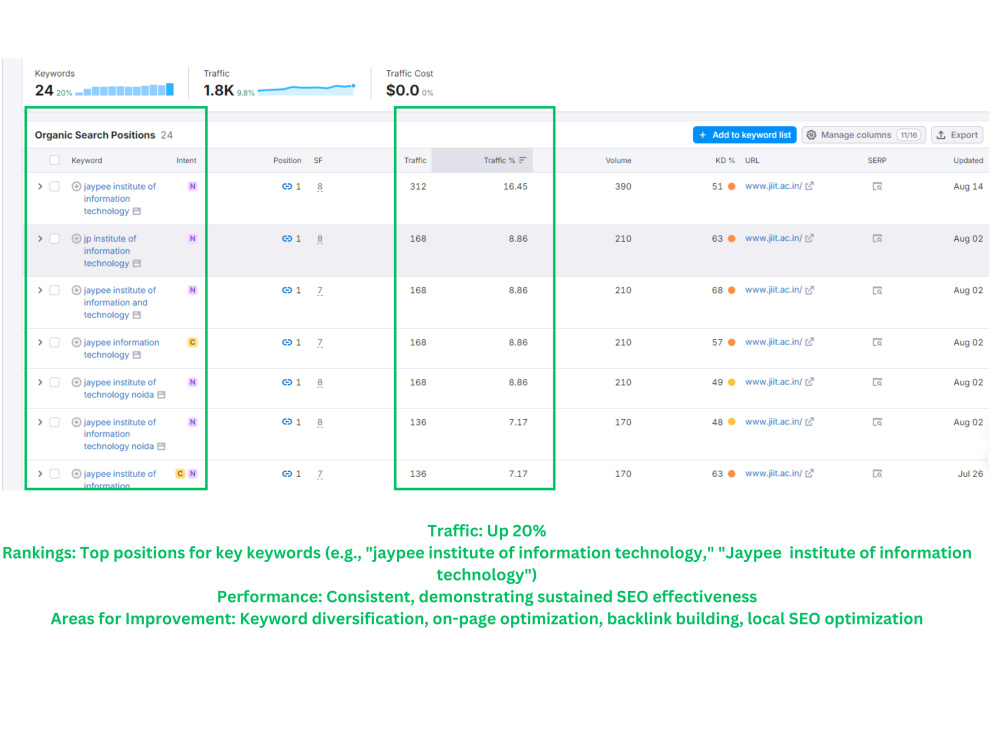The image size is (1000, 750).
Task: Sort table by Updated column header
Action: pyautogui.click(x=968, y=160)
